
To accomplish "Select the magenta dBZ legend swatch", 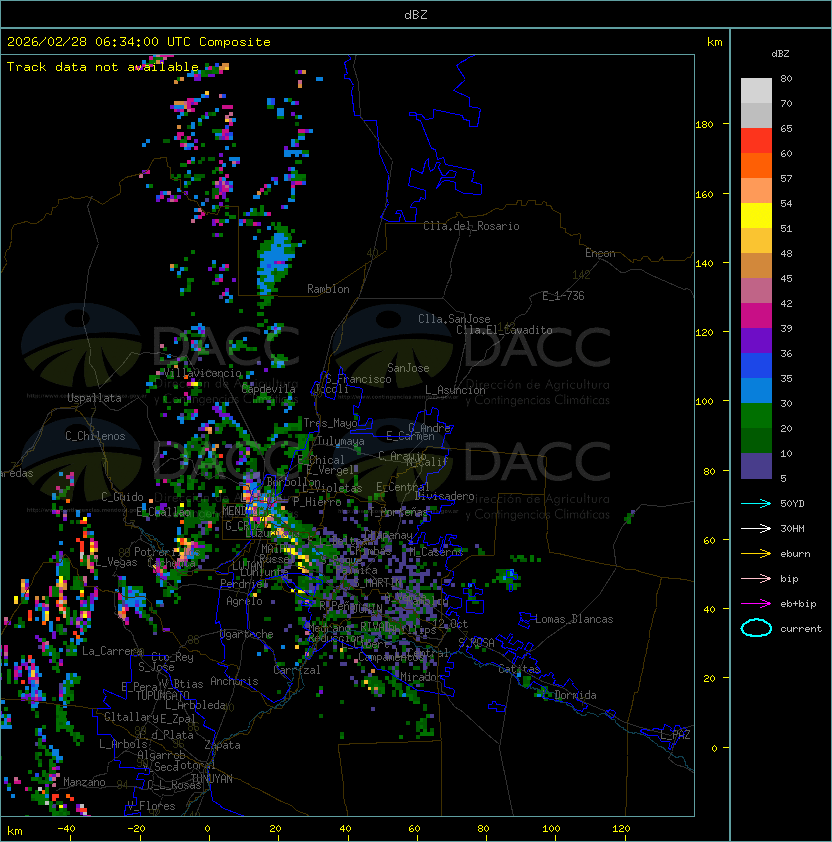I will click(x=756, y=316).
